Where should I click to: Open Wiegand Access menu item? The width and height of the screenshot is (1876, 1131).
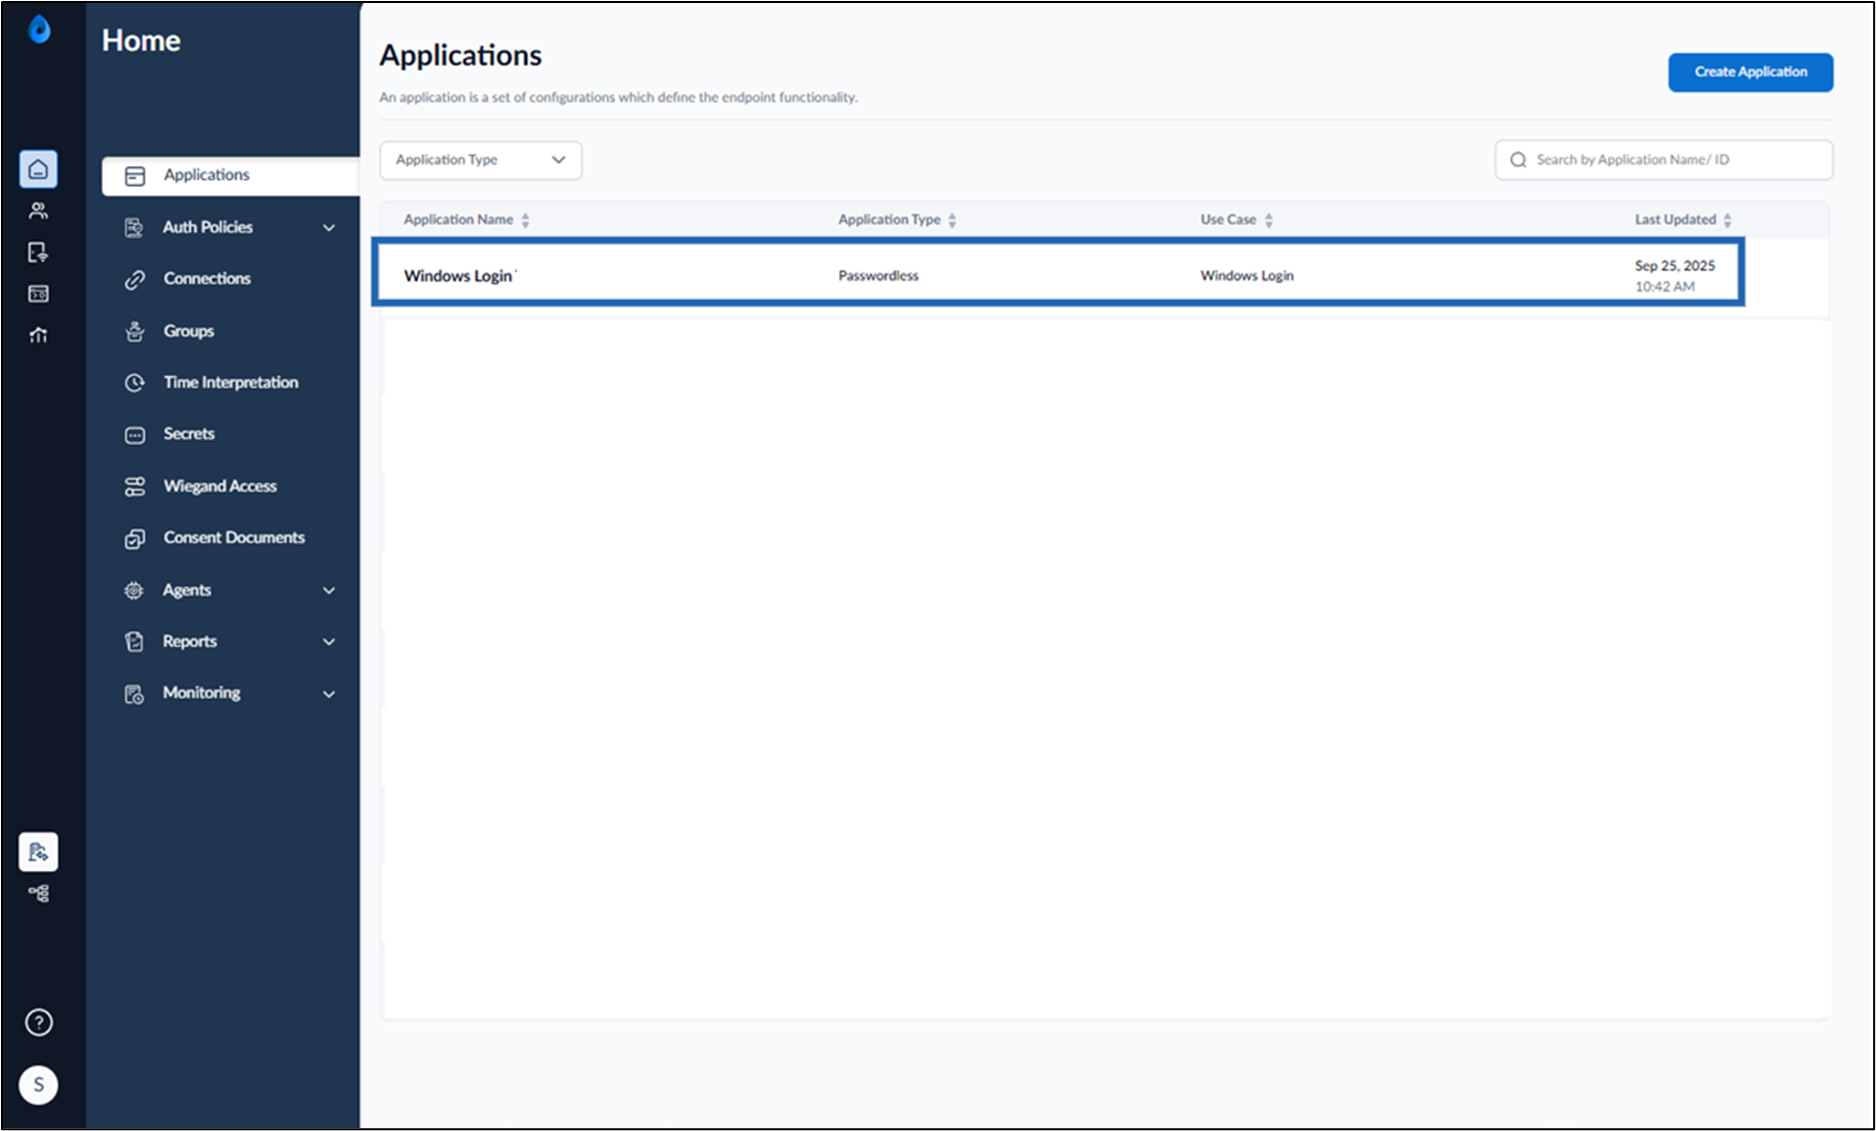220,486
